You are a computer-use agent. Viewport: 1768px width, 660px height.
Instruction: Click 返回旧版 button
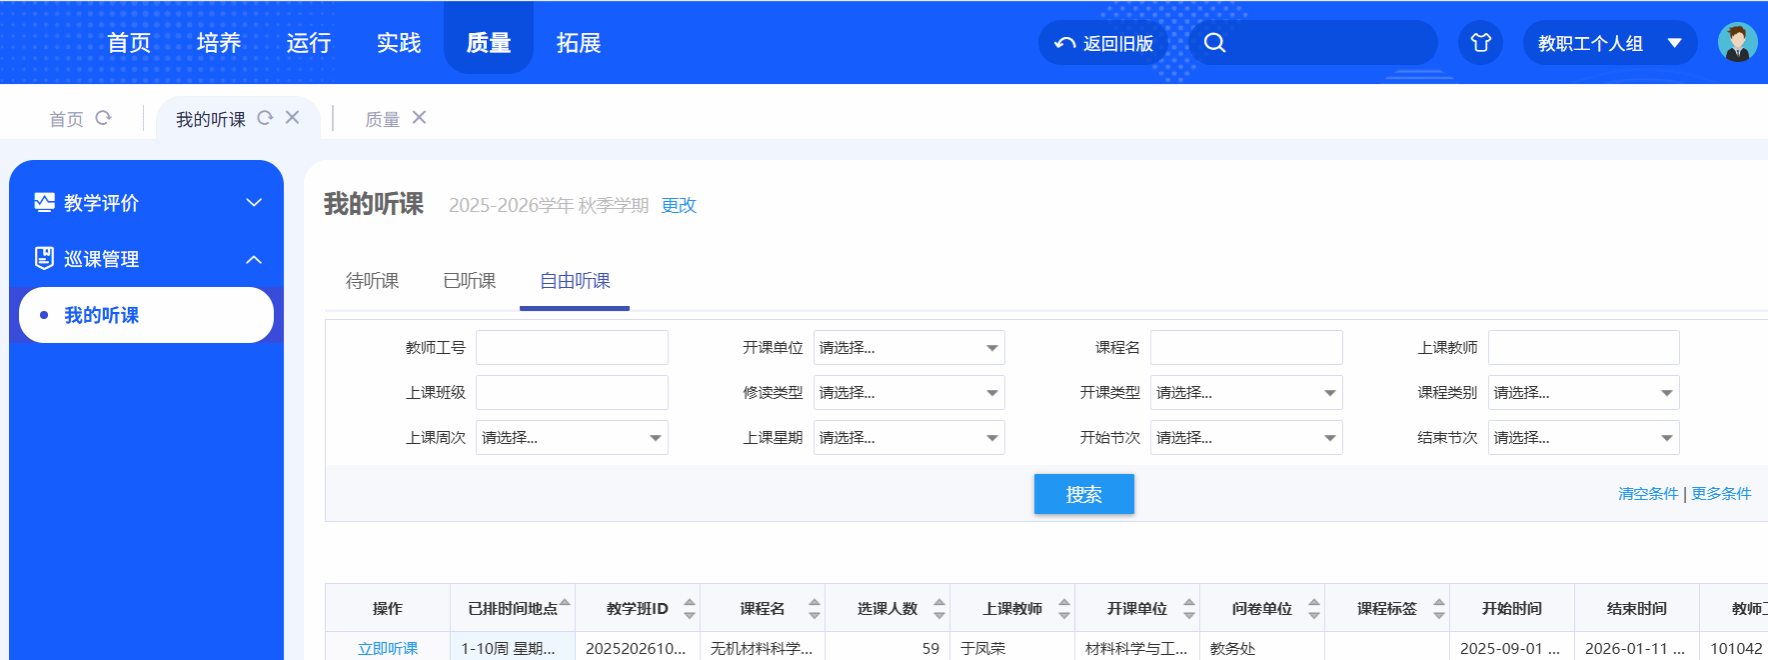(x=1104, y=43)
